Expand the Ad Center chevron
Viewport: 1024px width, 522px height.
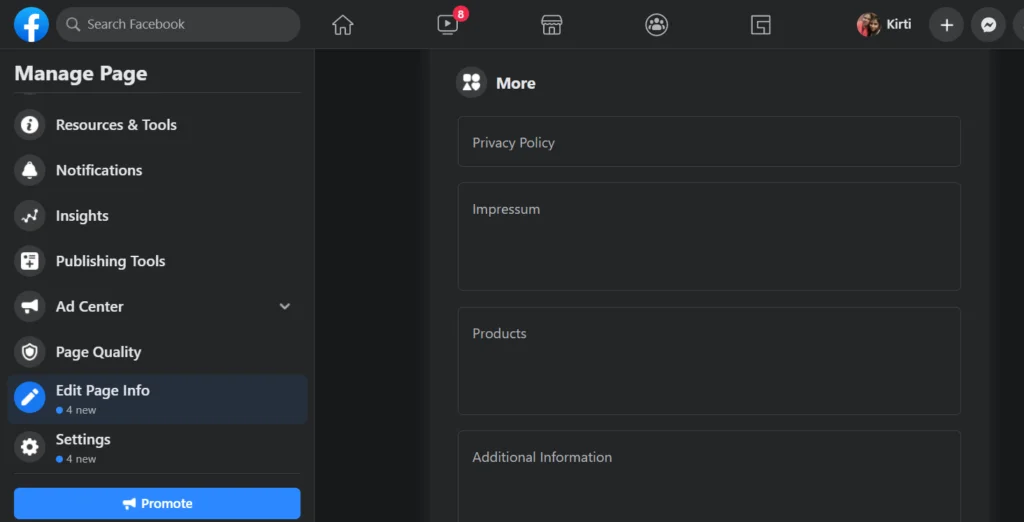click(x=285, y=307)
